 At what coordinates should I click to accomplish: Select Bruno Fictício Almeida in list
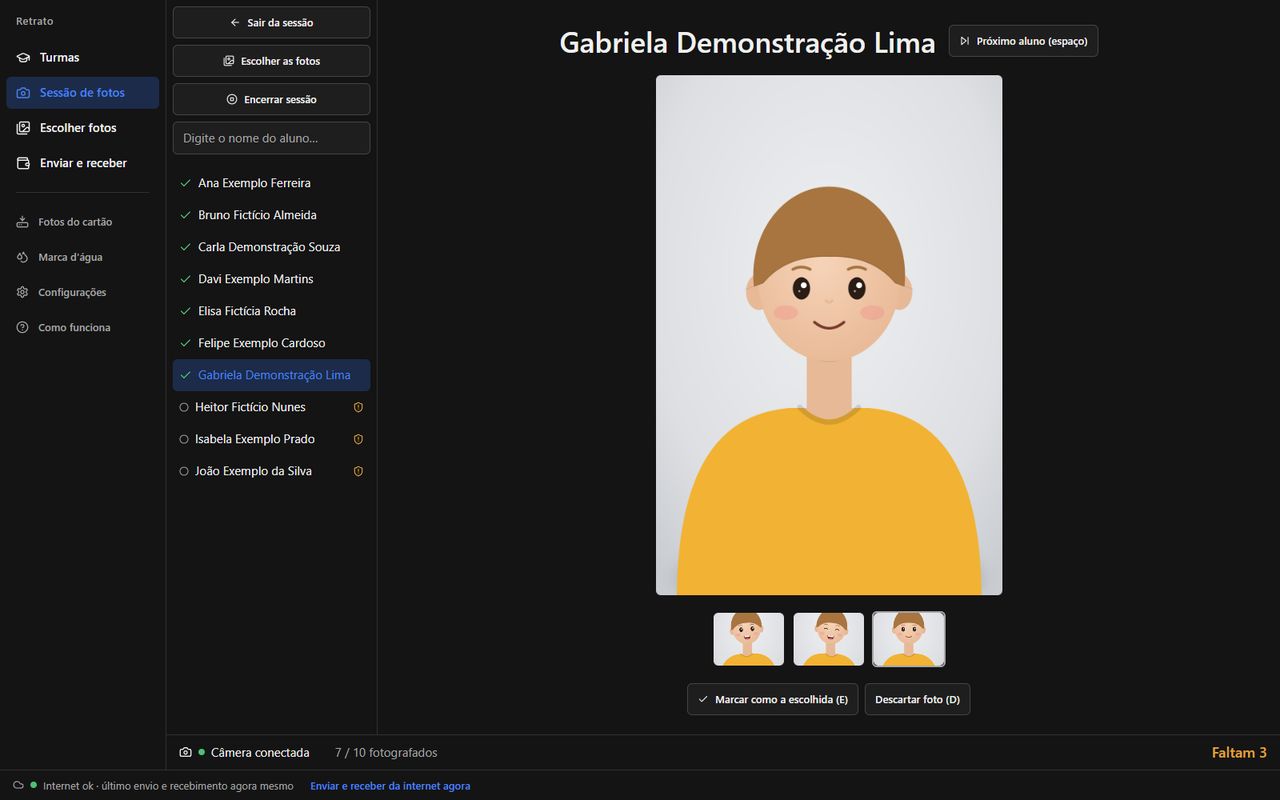coord(271,215)
